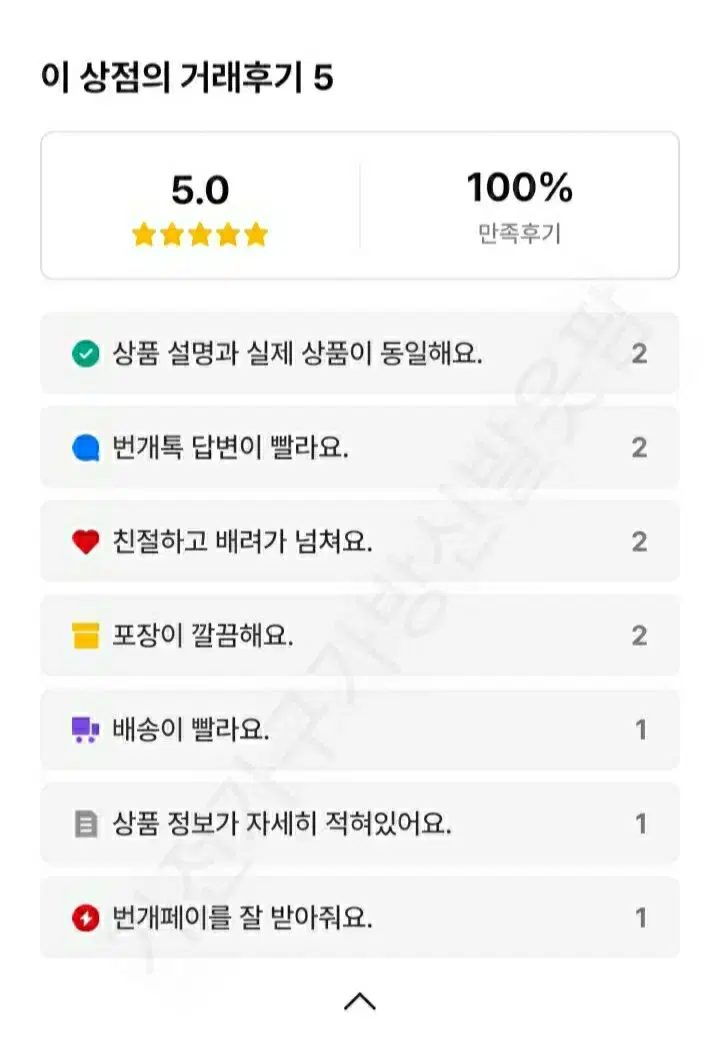This screenshot has width=720, height=1041.
Task: Open the '배송이 빨라요' review row
Action: coord(360,730)
